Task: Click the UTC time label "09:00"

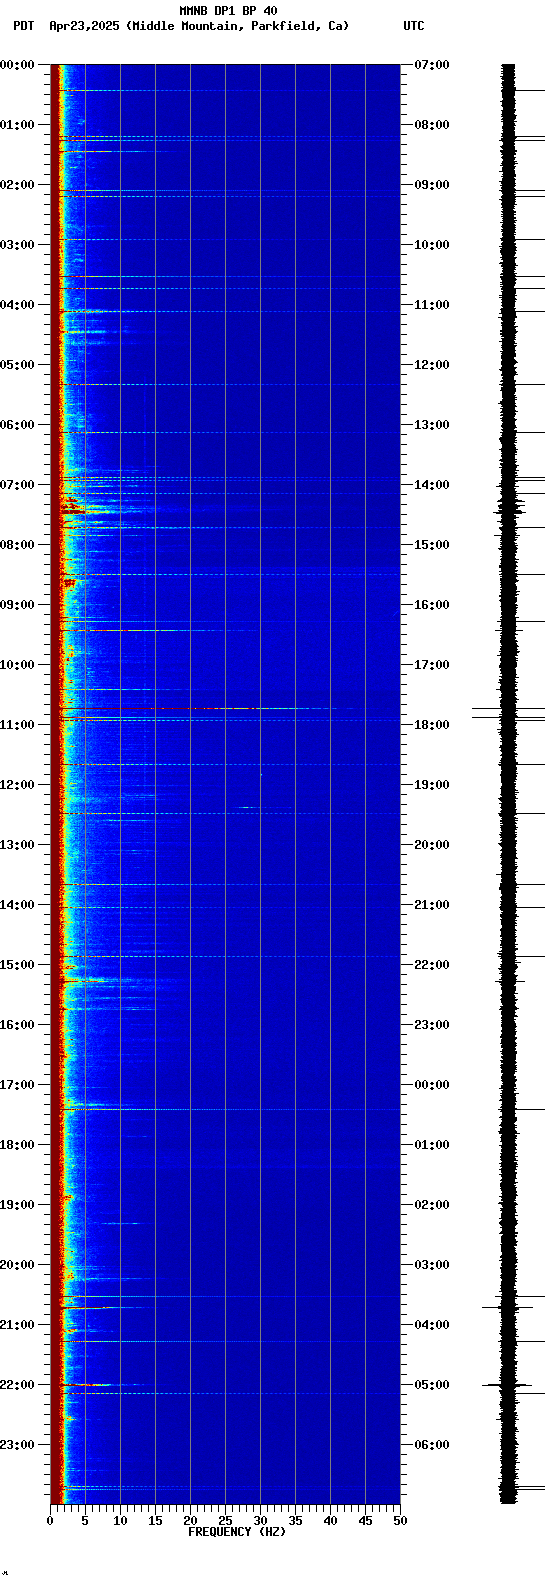Action: [x=432, y=185]
